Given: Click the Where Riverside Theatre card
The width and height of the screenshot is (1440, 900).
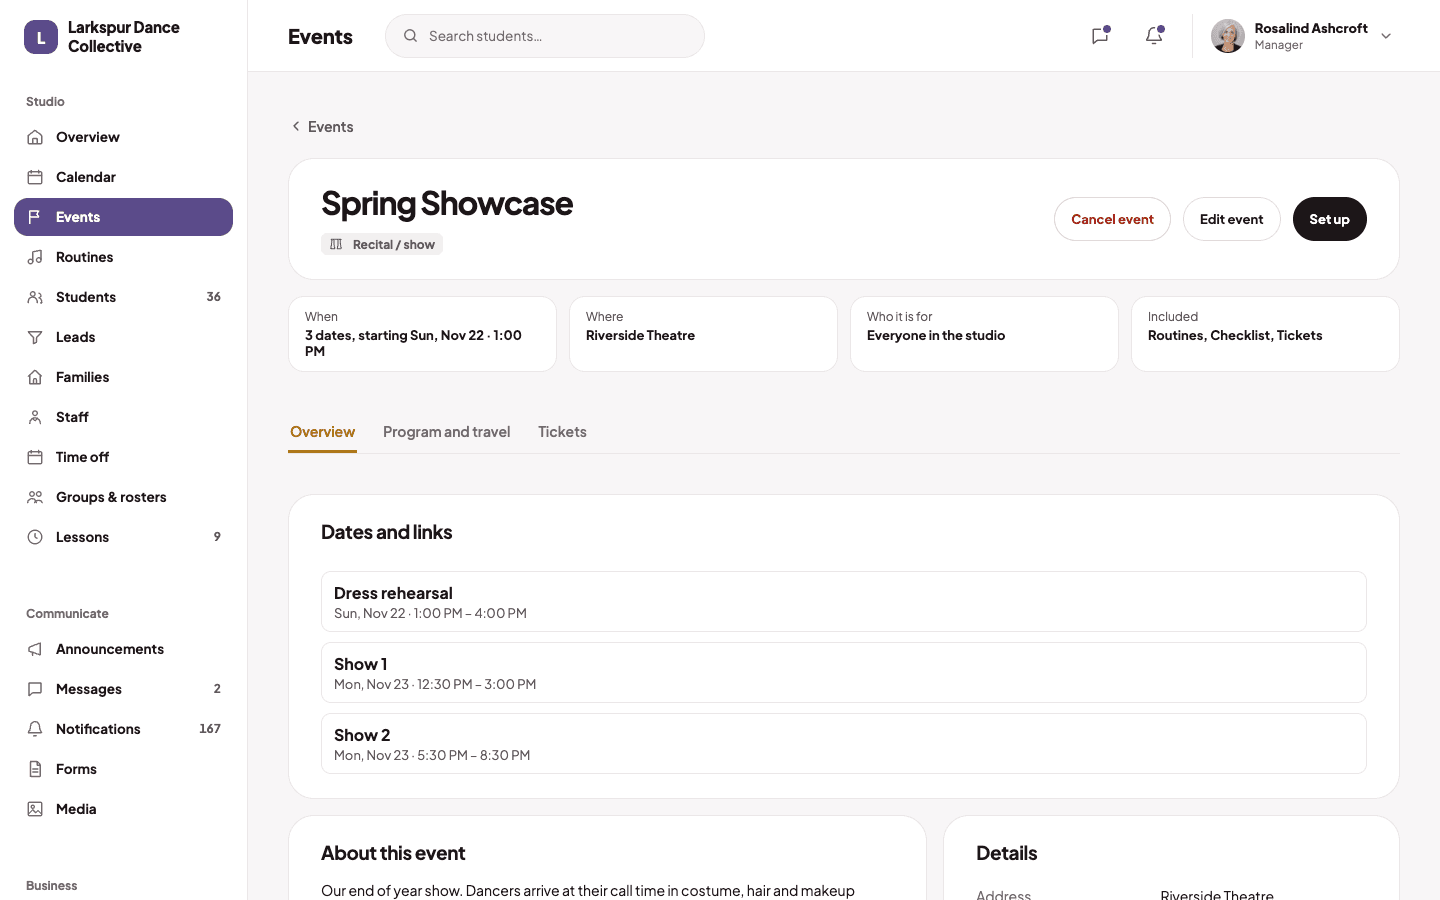Looking at the screenshot, I should point(703,334).
